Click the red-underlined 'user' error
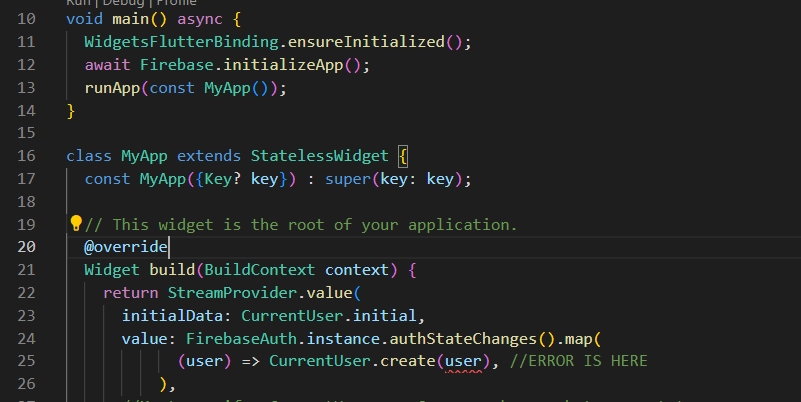801x402 pixels. (x=463, y=362)
